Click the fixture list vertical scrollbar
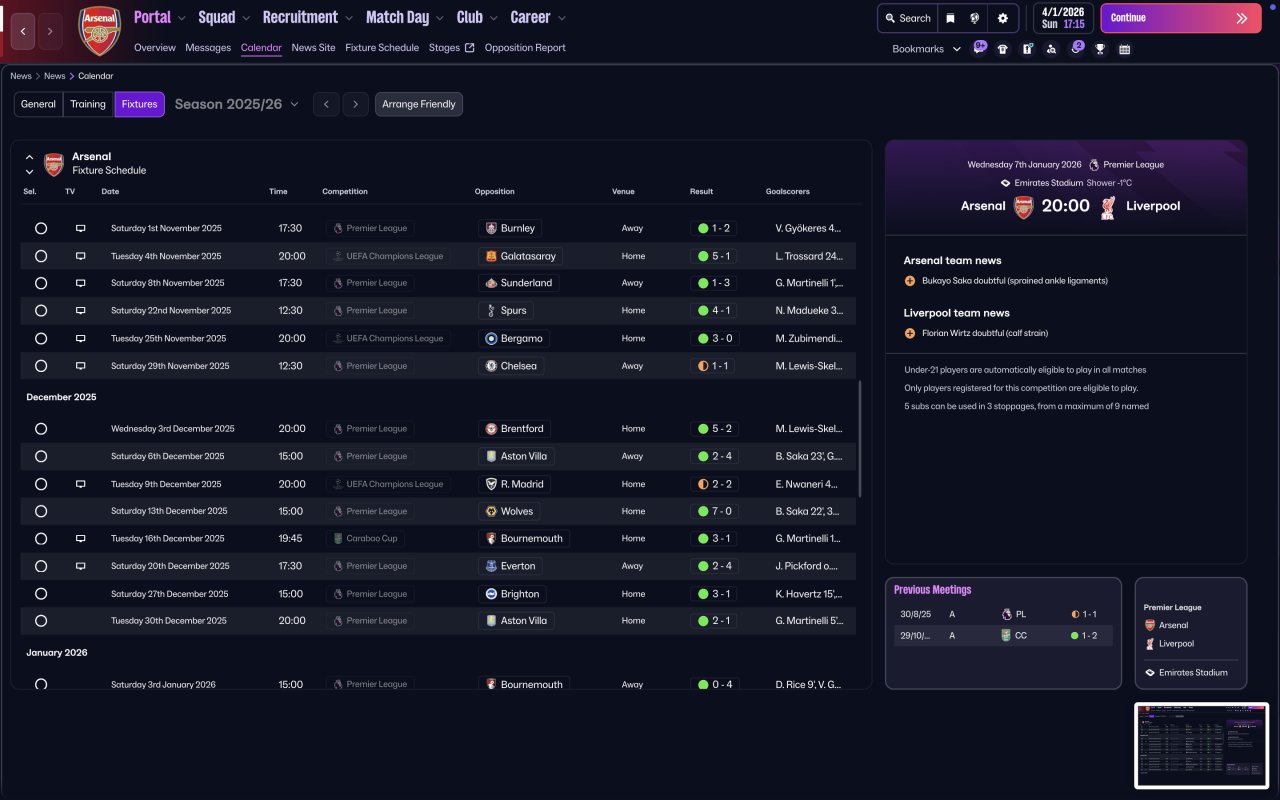1280x800 pixels. pos(860,438)
